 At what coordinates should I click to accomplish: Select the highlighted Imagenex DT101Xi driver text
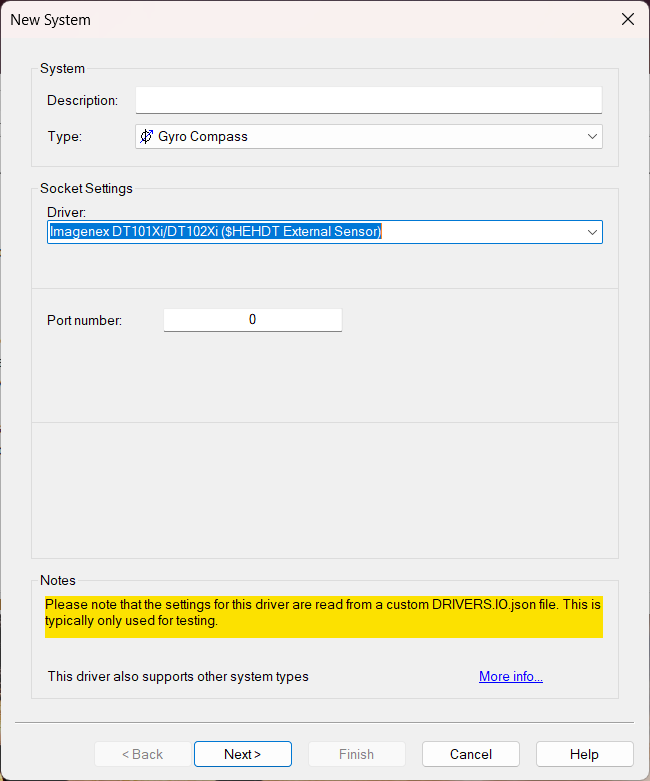pos(216,232)
